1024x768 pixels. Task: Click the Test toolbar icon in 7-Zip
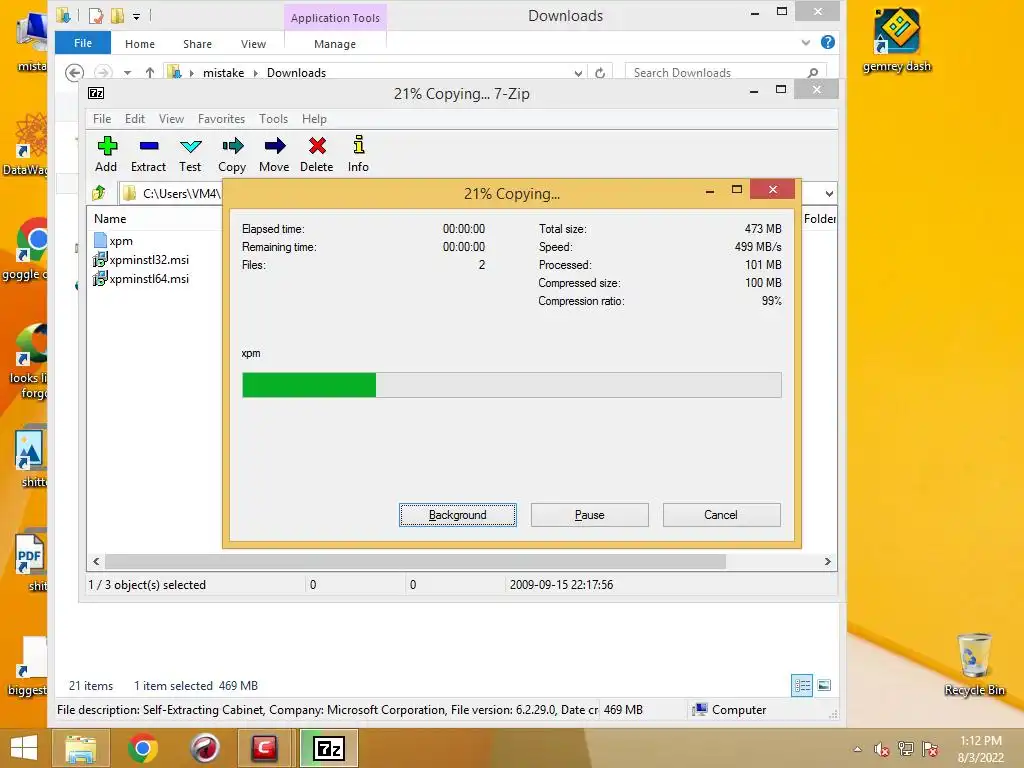coord(190,154)
